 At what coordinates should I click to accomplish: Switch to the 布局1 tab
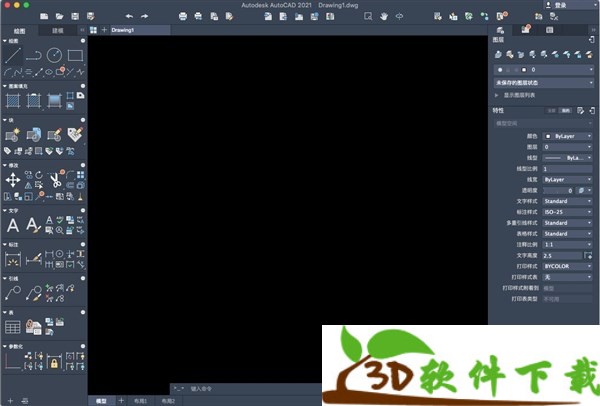tap(140, 401)
